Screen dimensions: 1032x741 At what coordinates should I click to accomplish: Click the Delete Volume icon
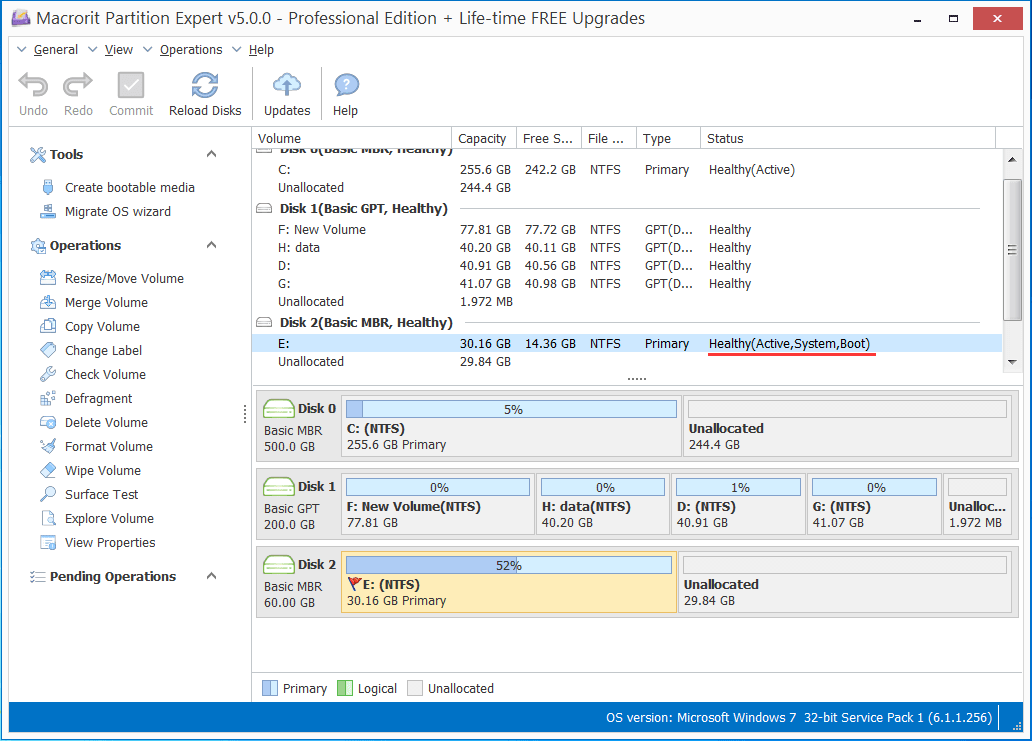[47, 422]
